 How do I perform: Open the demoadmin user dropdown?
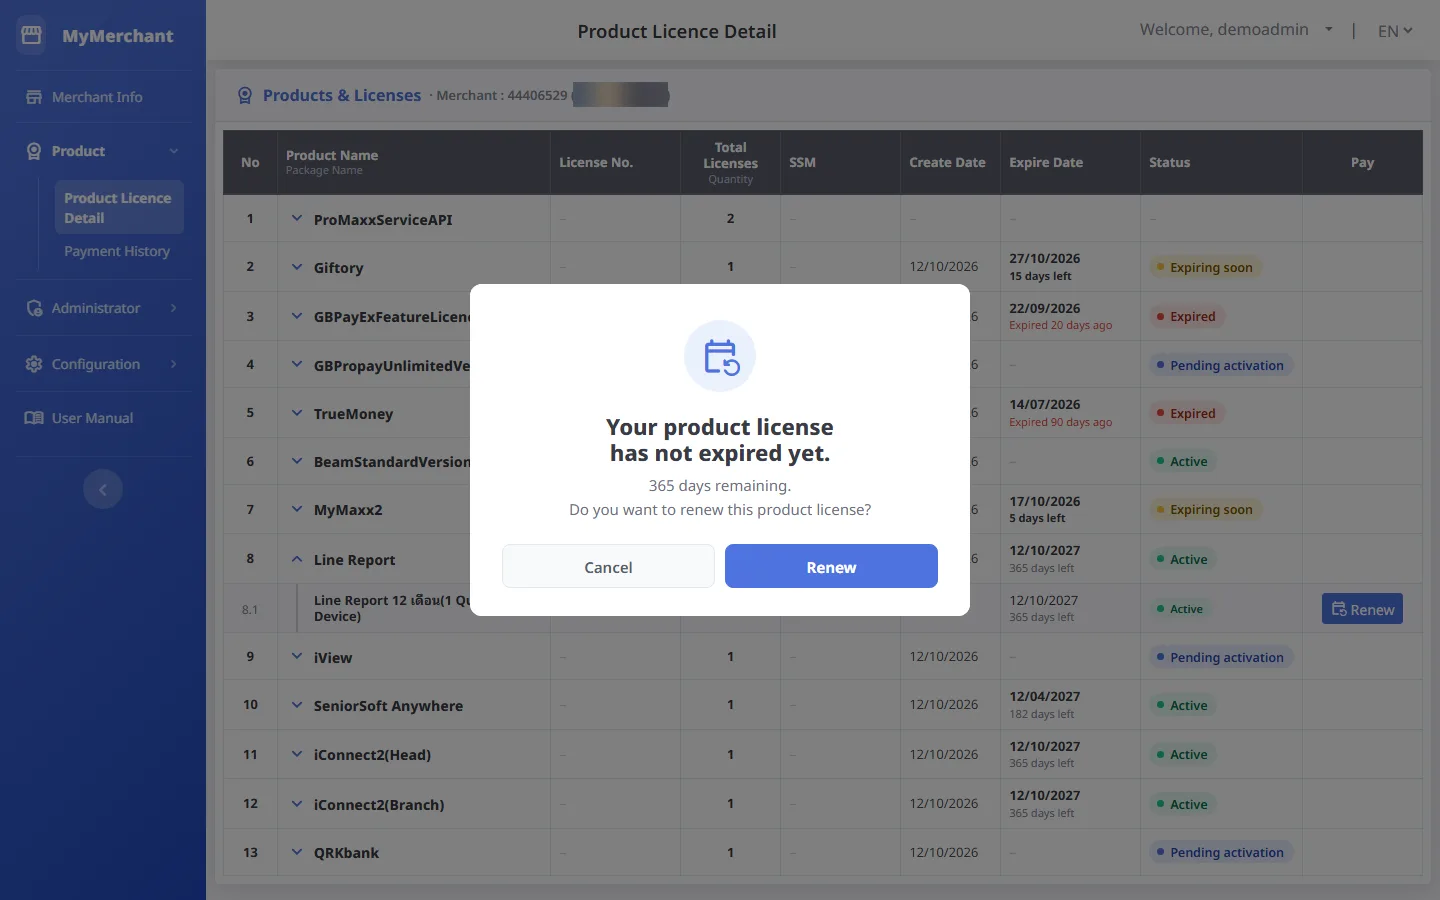pyautogui.click(x=1329, y=30)
